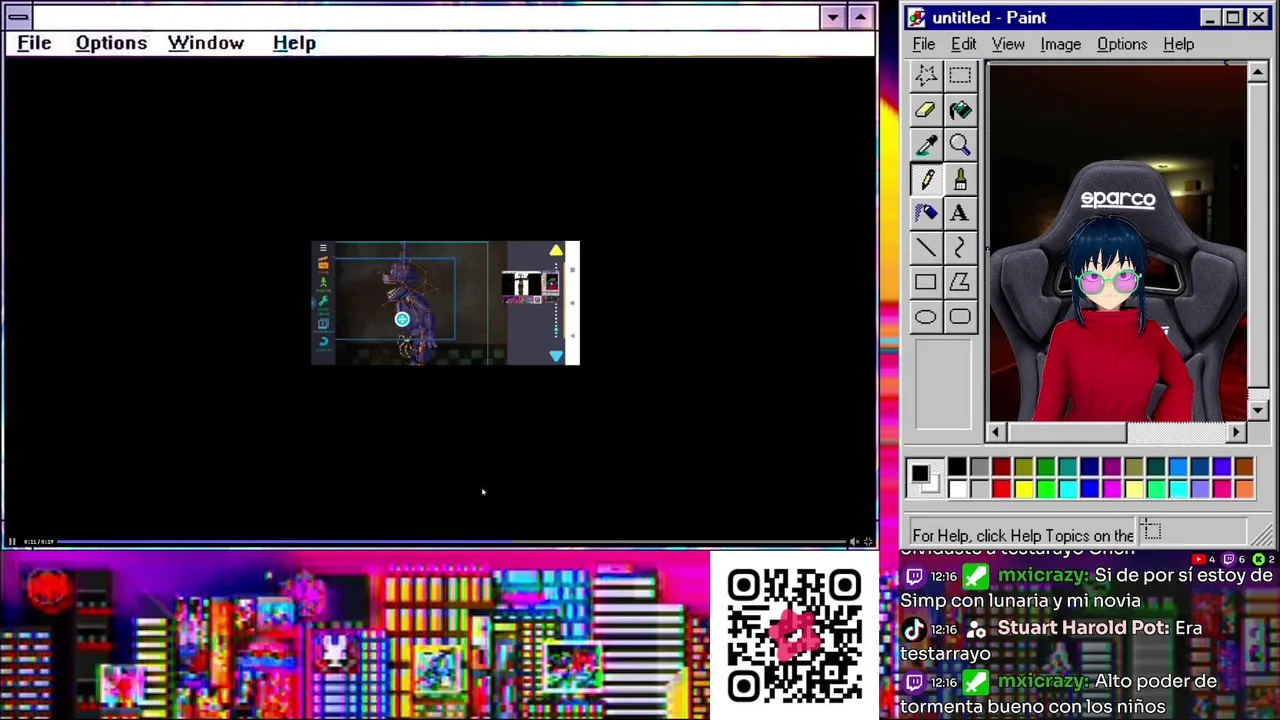Open the Help menu in left window
Image resolution: width=1280 pixels, height=720 pixels.
click(294, 43)
